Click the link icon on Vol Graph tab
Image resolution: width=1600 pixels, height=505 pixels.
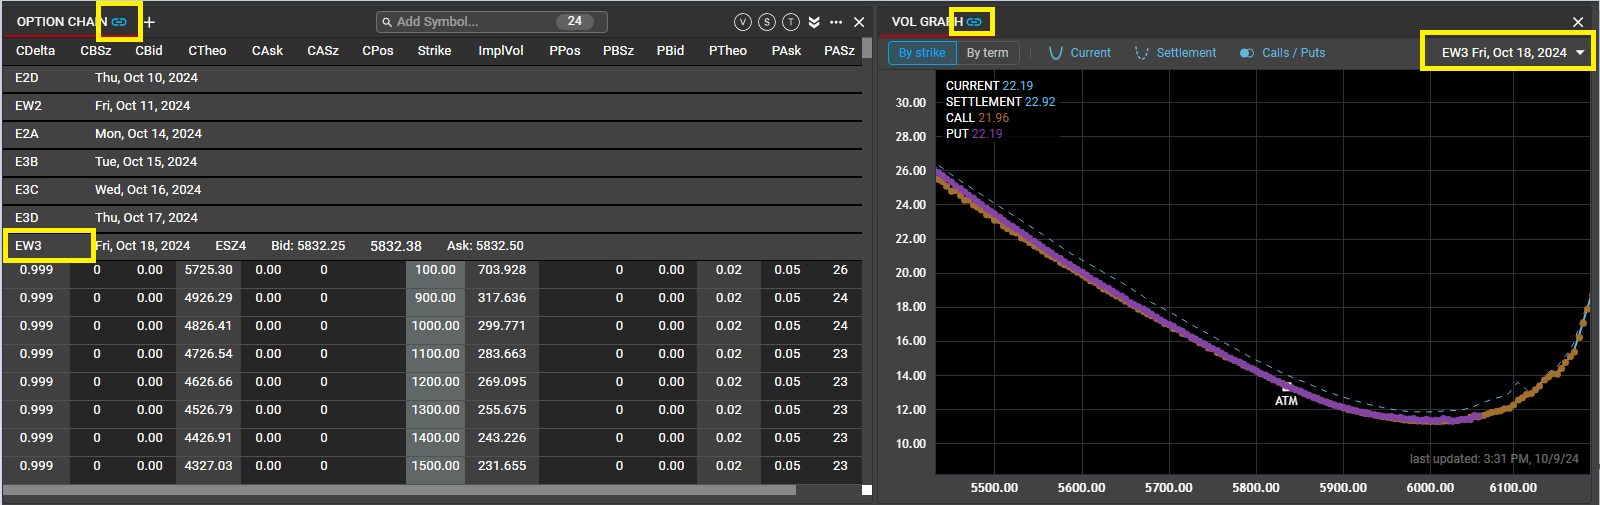point(973,22)
